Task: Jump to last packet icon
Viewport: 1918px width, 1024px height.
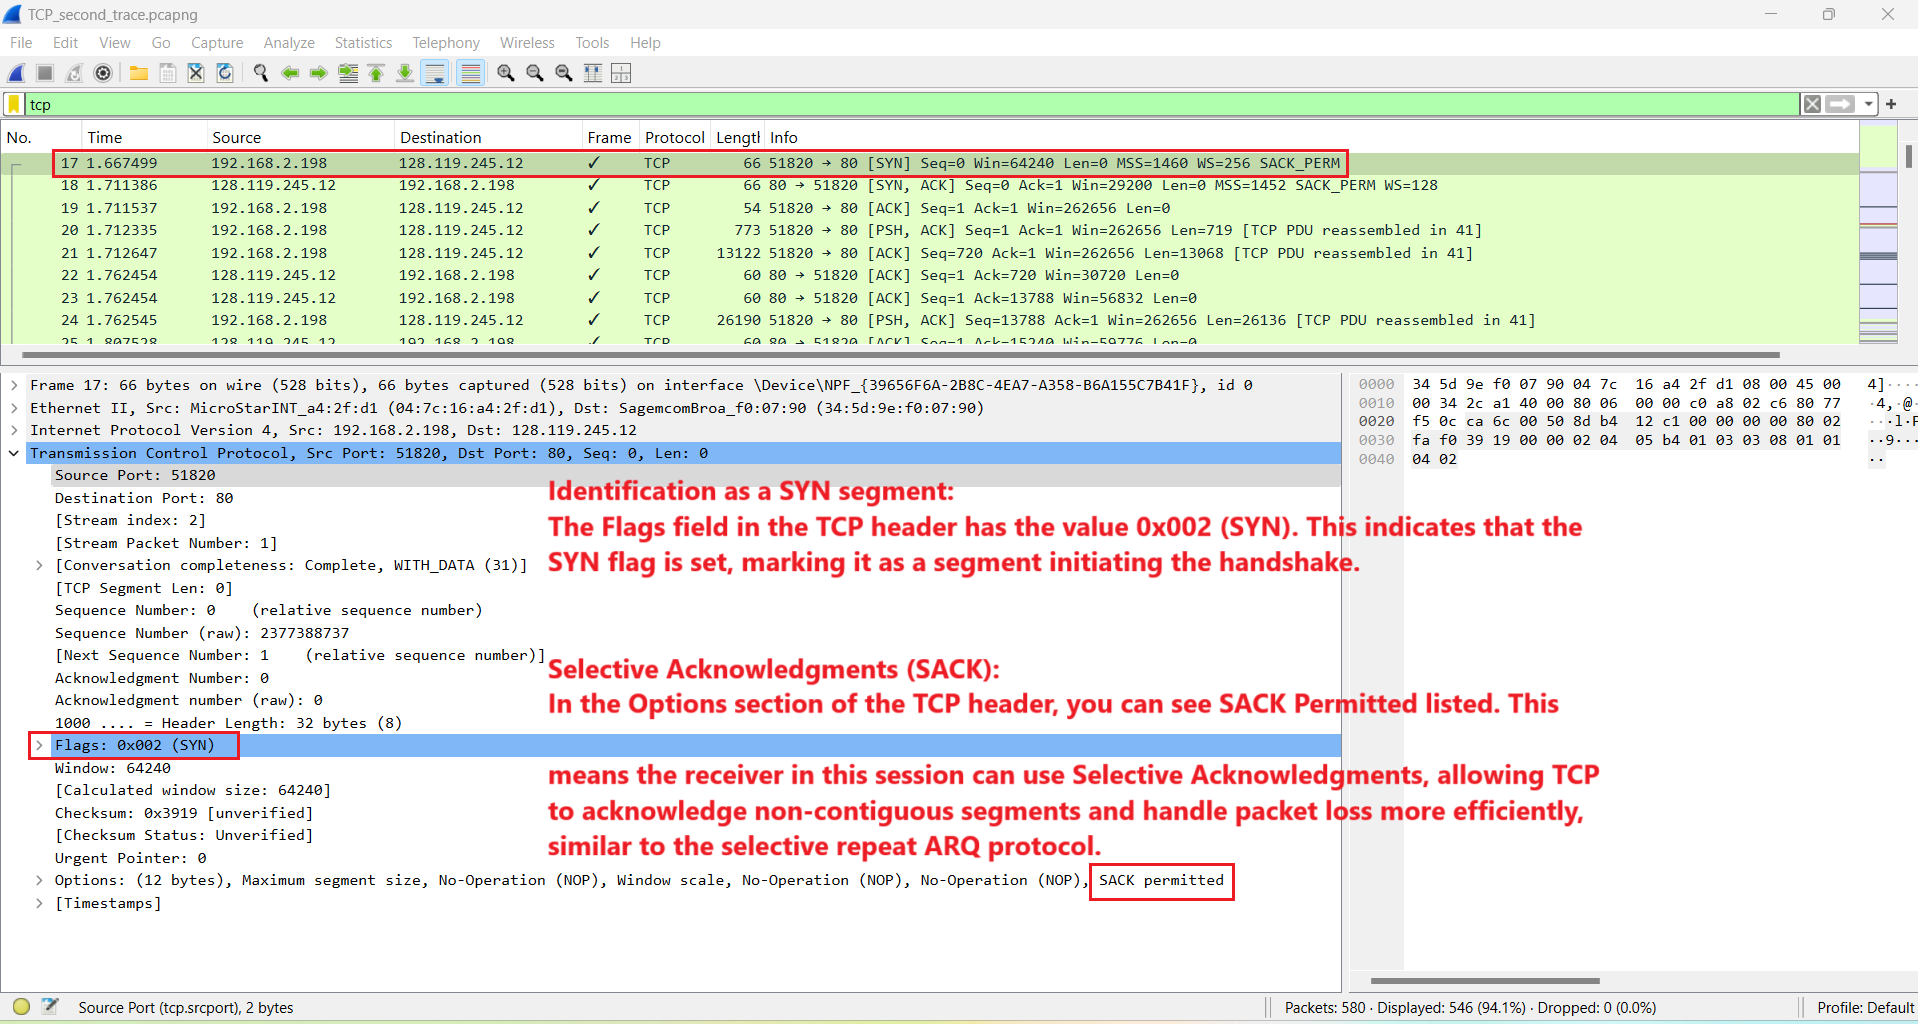Action: 405,73
